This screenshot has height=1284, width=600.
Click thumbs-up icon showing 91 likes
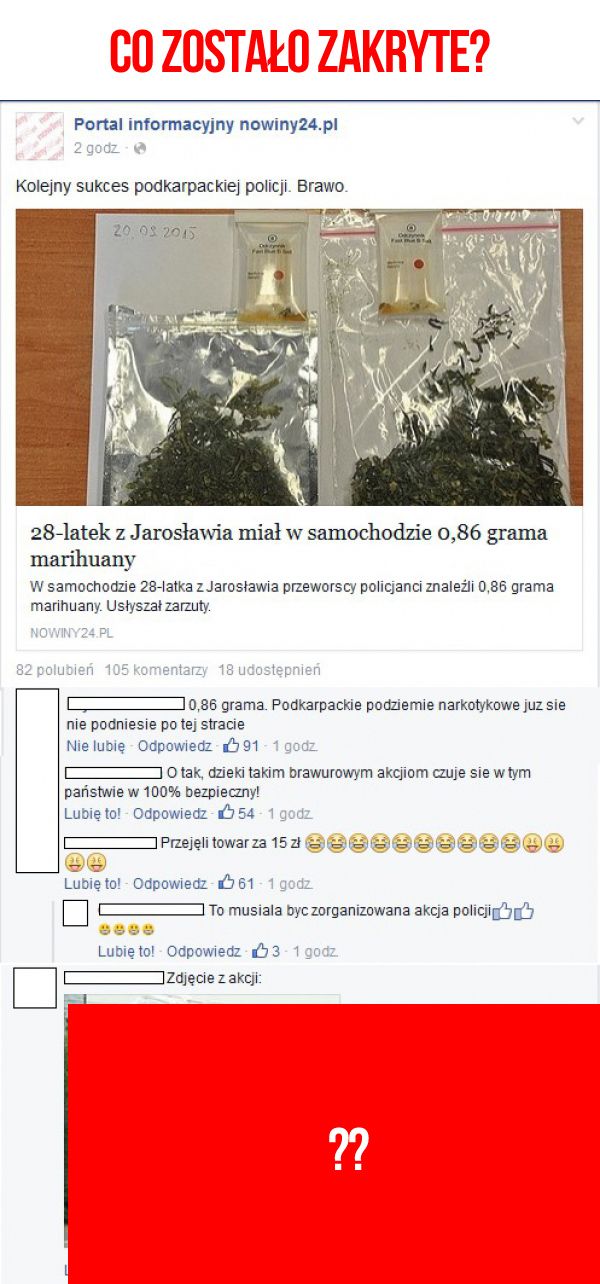[231, 745]
